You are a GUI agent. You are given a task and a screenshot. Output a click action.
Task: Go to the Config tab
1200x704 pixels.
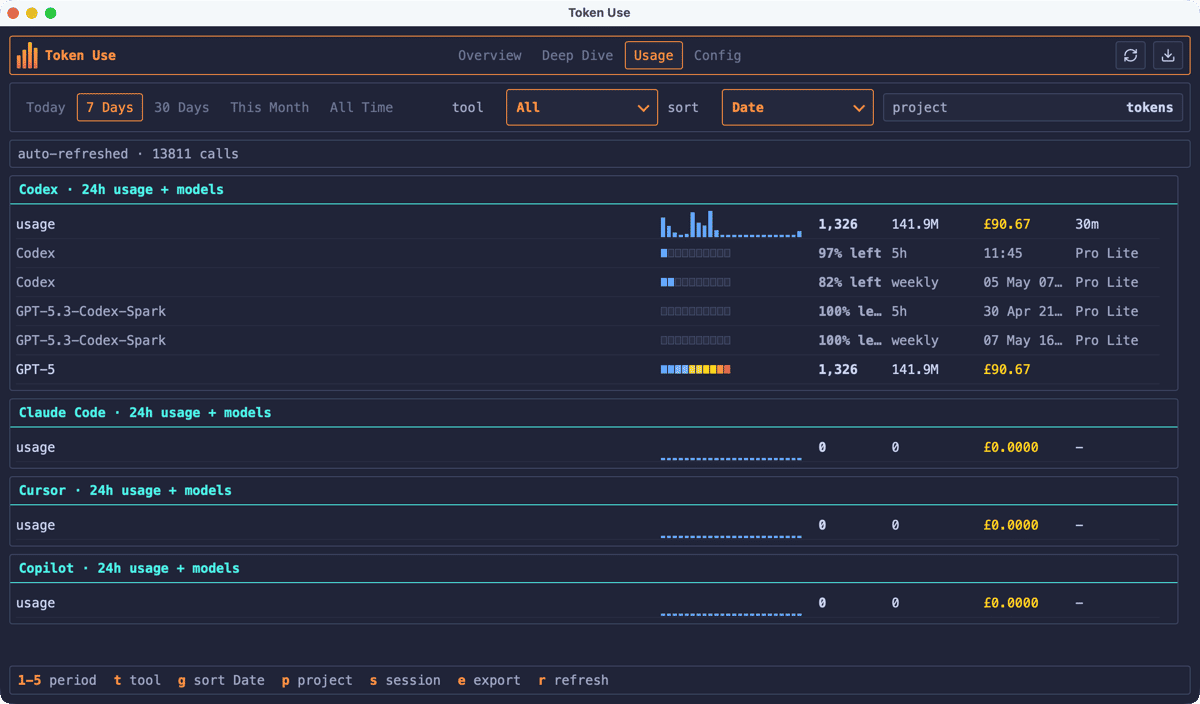[718, 56]
